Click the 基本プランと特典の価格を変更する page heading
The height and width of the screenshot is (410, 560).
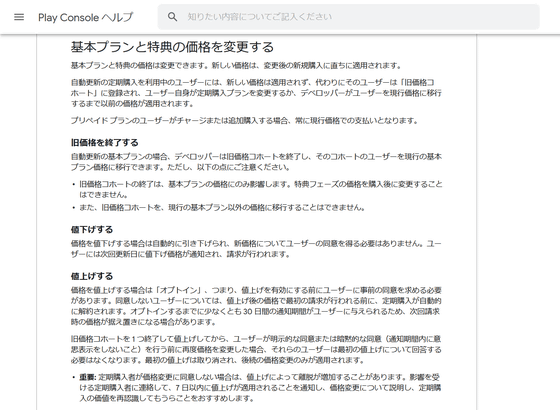click(172, 47)
